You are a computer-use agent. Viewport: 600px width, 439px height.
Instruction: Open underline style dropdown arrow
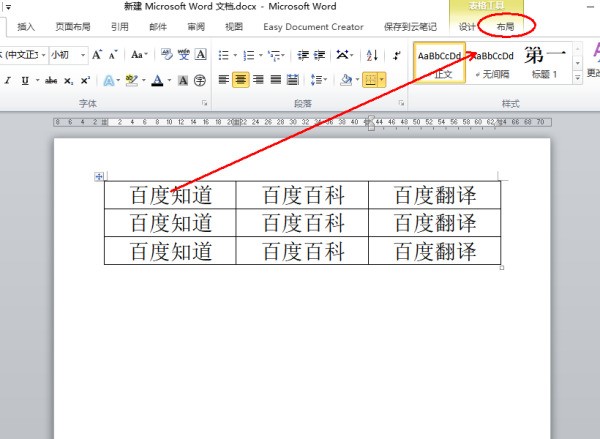[x=38, y=80]
